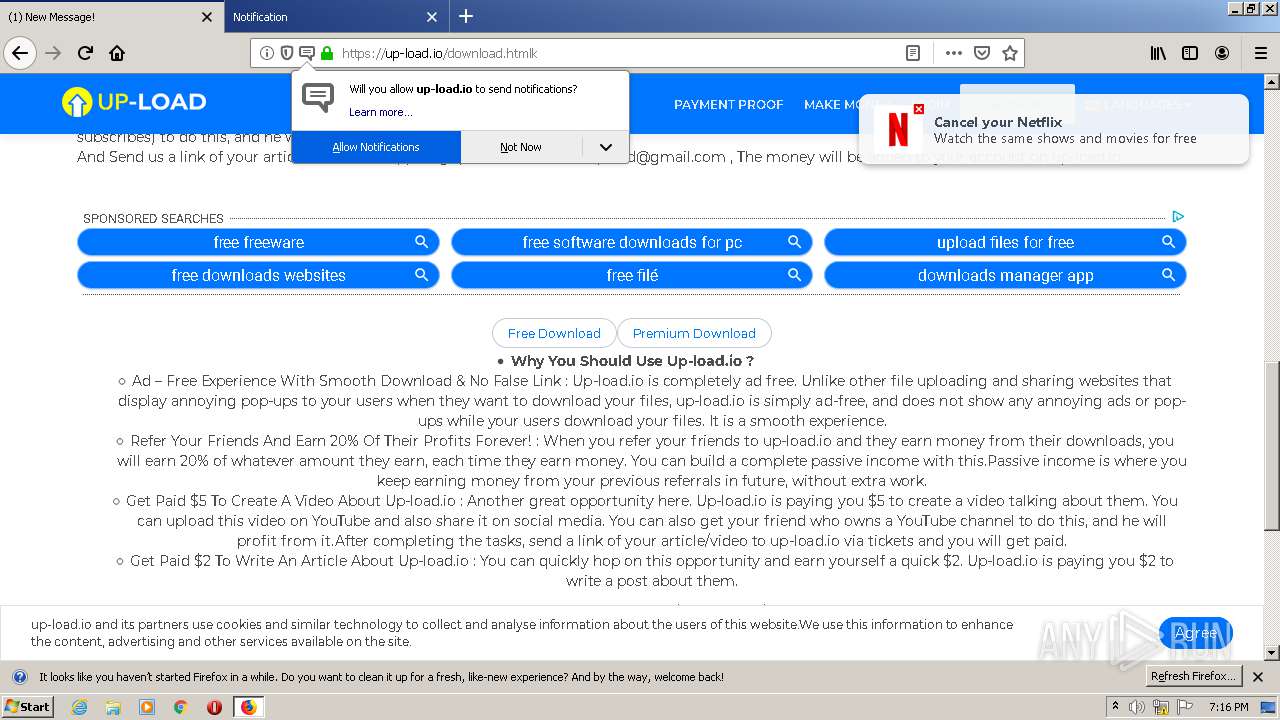1280x720 pixels.
Task: Agree to the cookie notice
Action: 1195,633
